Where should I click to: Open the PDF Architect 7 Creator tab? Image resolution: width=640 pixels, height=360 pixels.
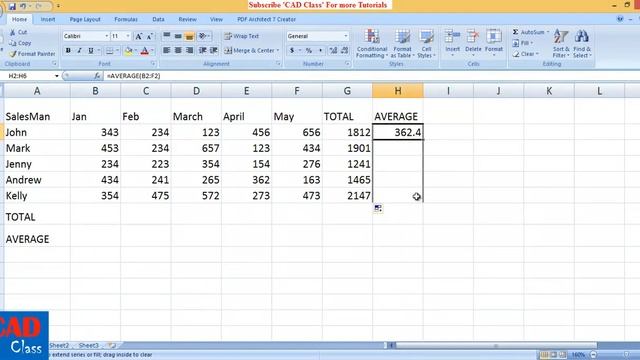267,19
